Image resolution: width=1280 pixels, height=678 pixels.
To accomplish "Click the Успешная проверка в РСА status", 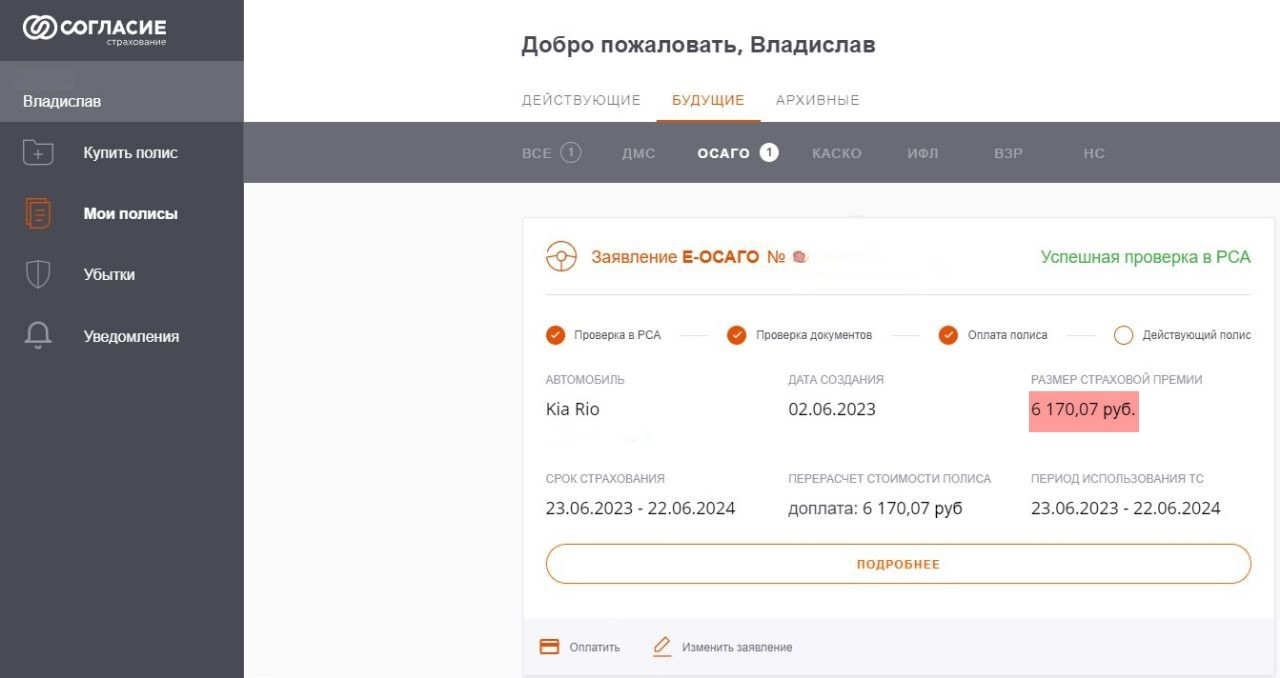I will (x=1146, y=257).
